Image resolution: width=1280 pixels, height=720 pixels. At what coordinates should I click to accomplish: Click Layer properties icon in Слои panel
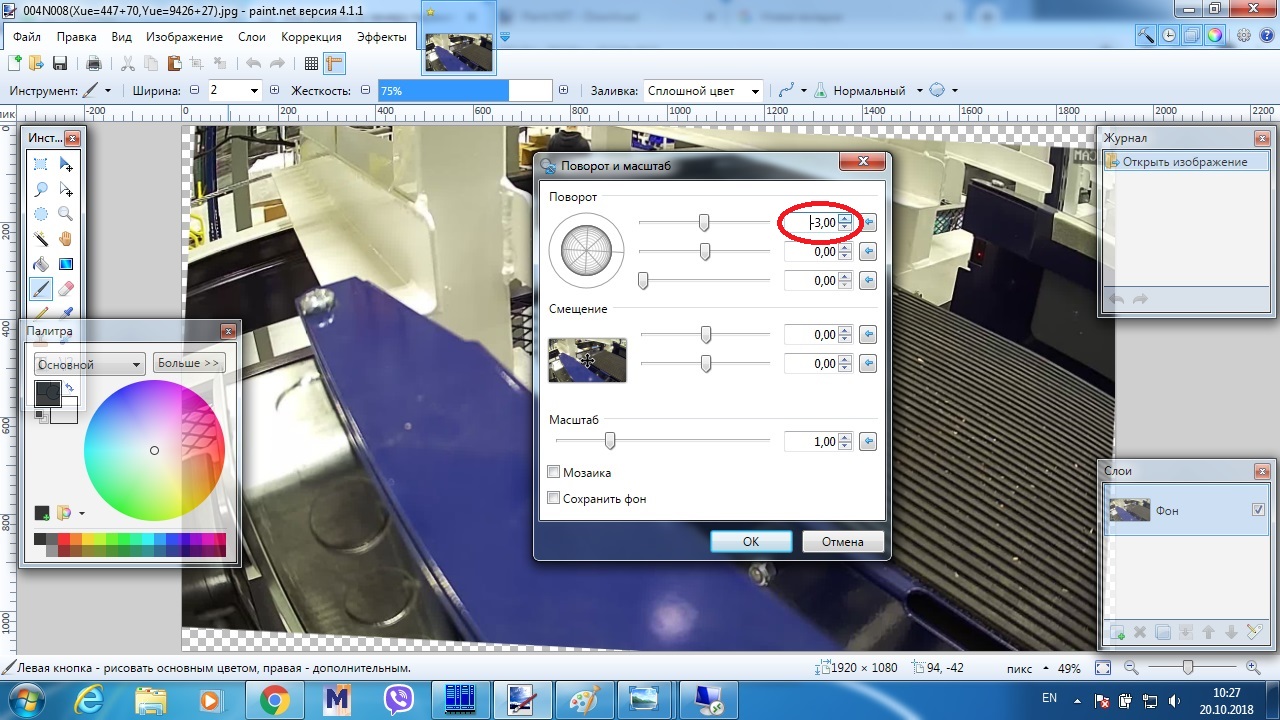[1253, 632]
